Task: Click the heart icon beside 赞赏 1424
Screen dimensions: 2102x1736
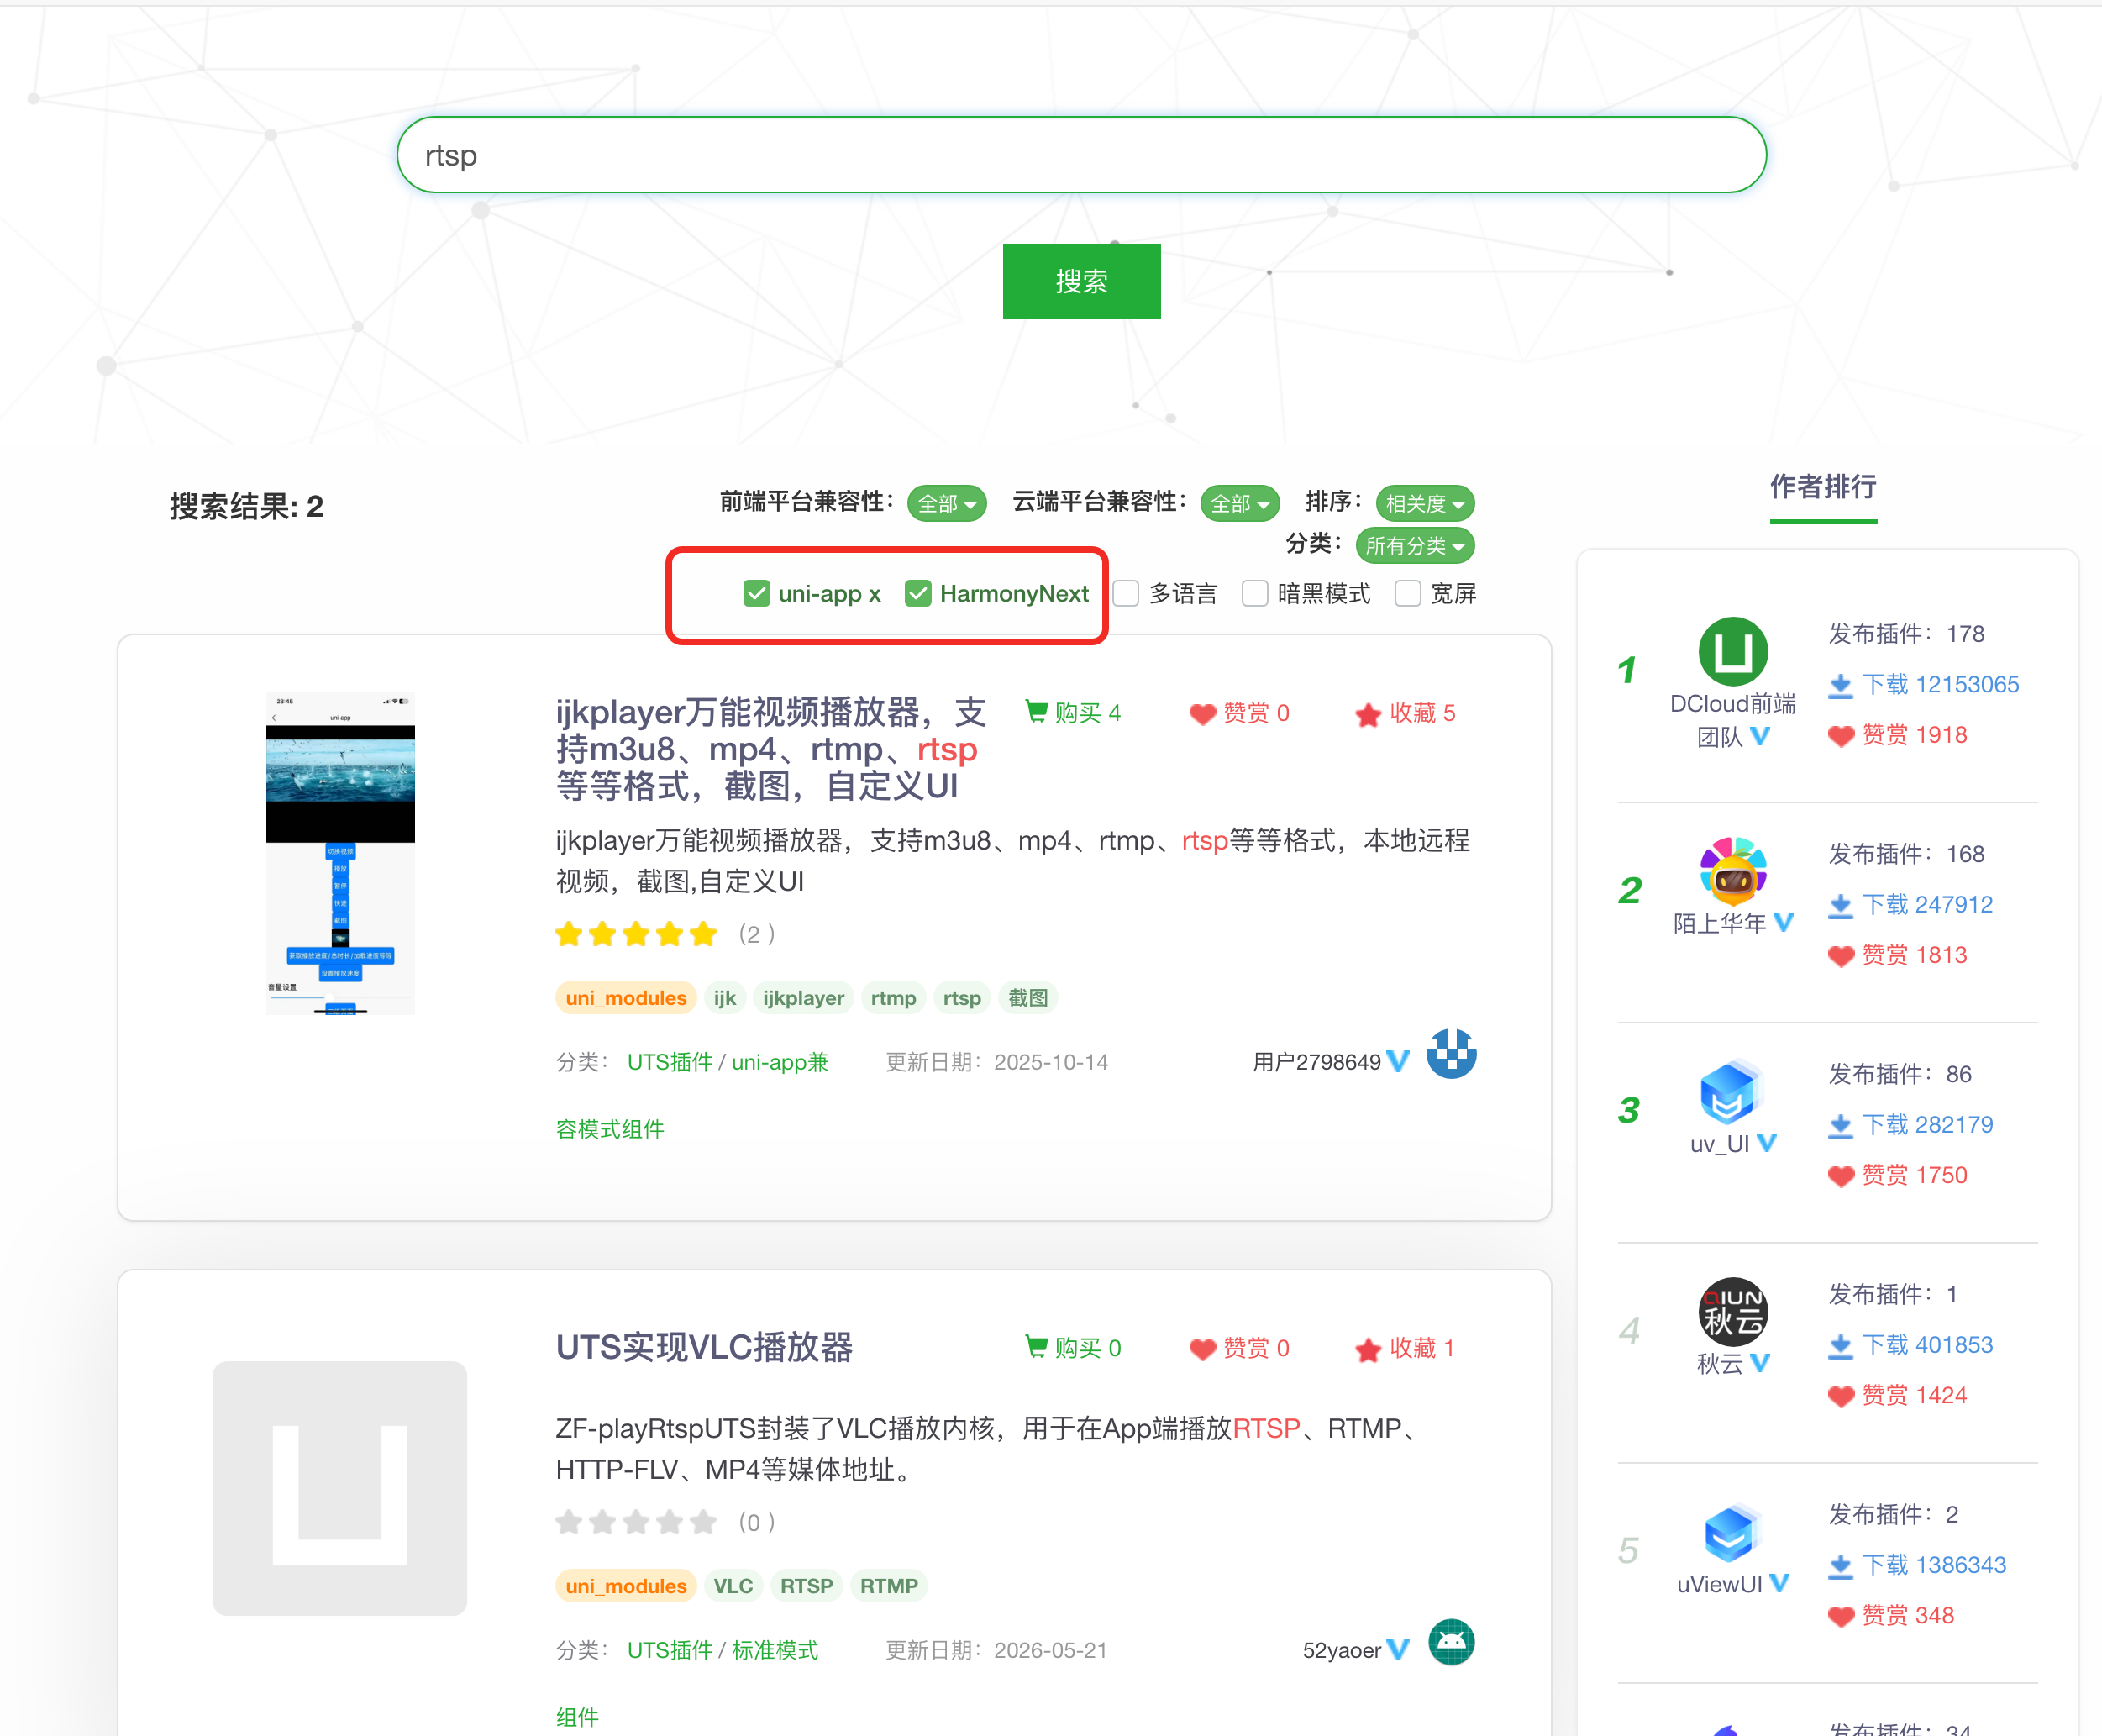Action: pos(1840,1396)
